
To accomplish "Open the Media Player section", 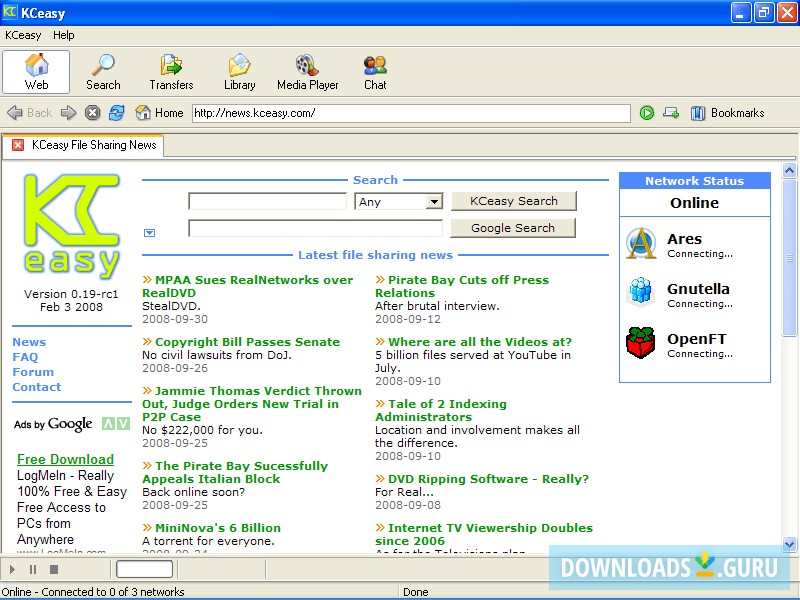I will tap(308, 72).
